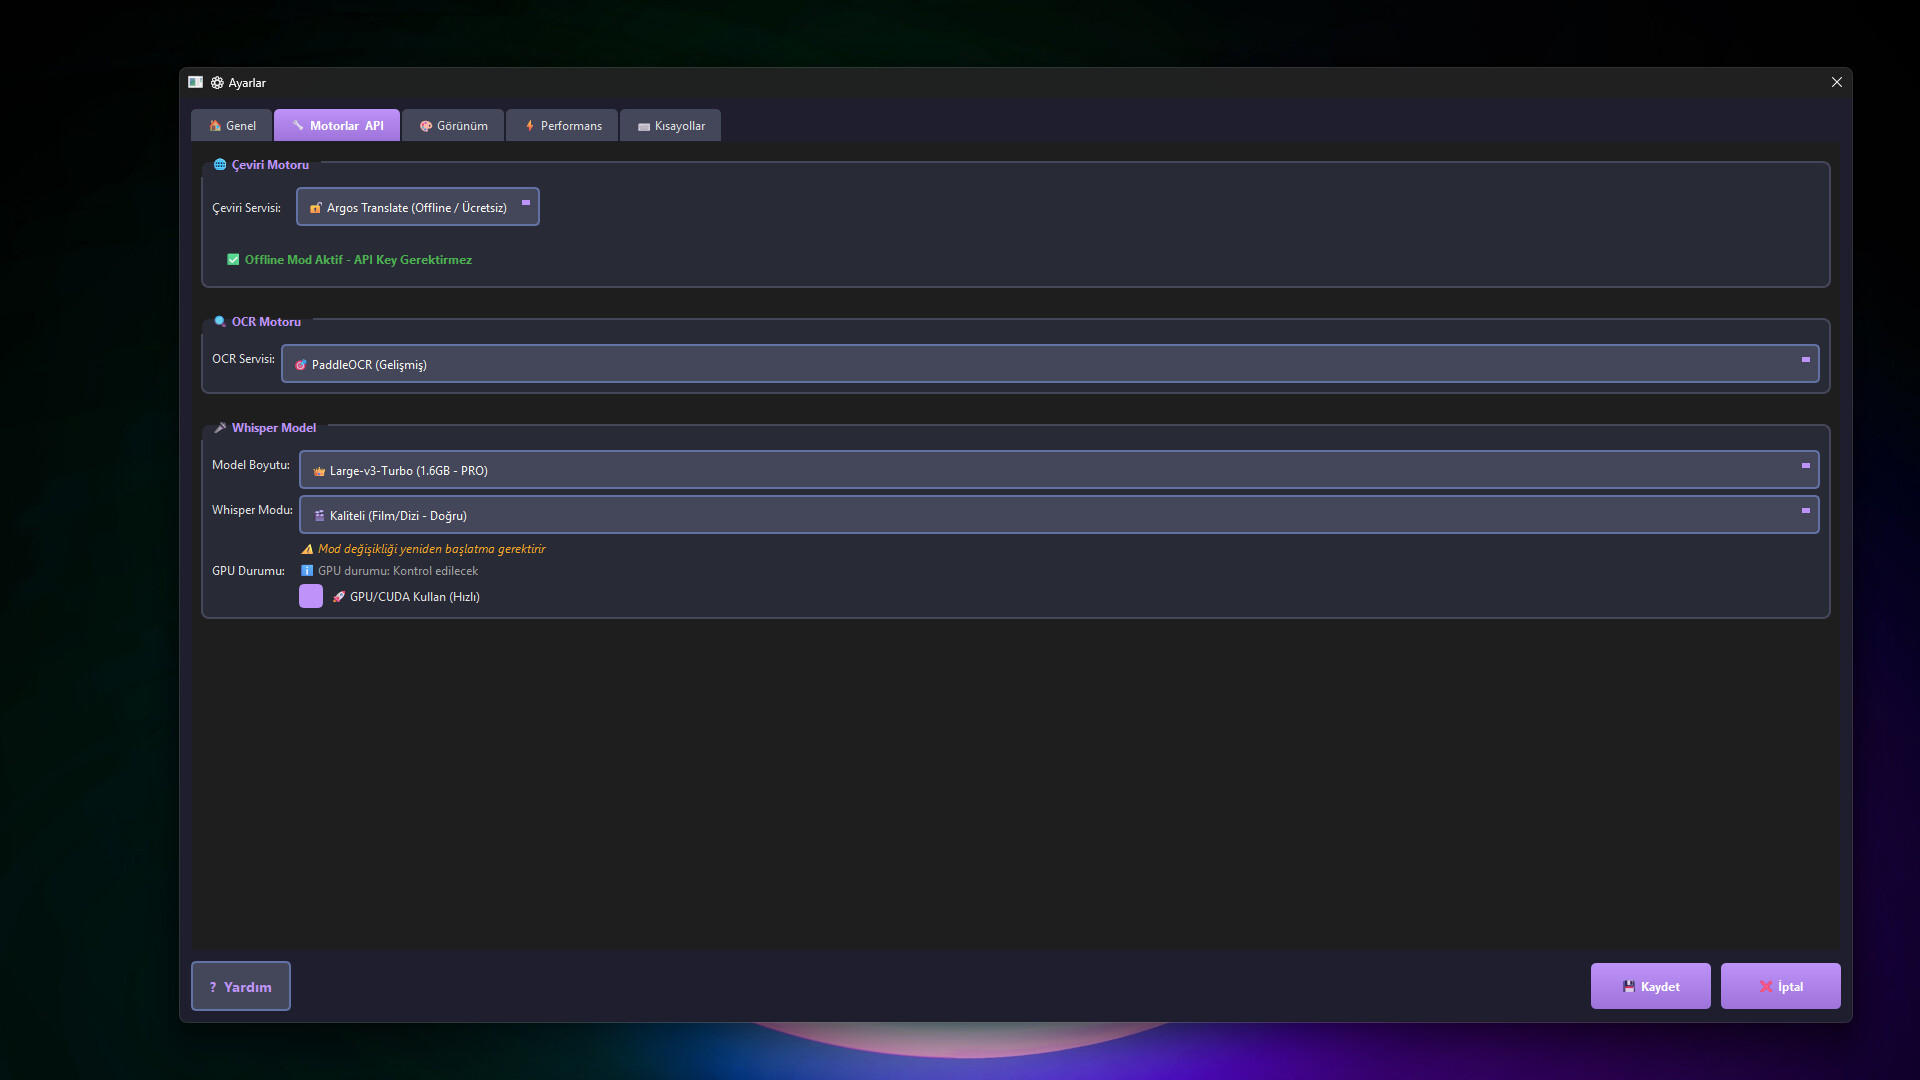Click the app icon at the title bar's left

pyautogui.click(x=196, y=83)
